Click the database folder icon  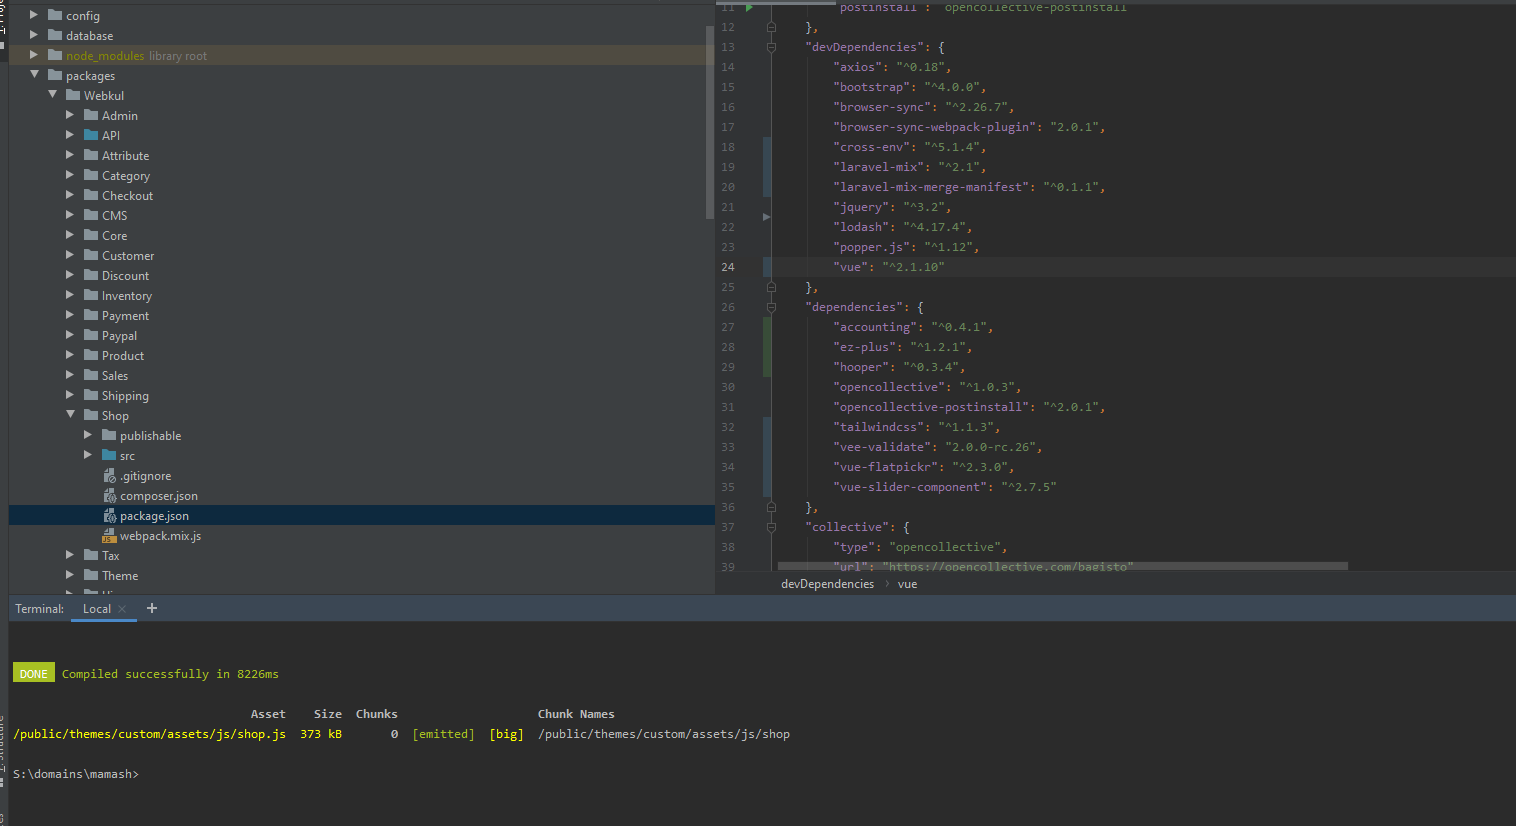pyautogui.click(x=55, y=35)
